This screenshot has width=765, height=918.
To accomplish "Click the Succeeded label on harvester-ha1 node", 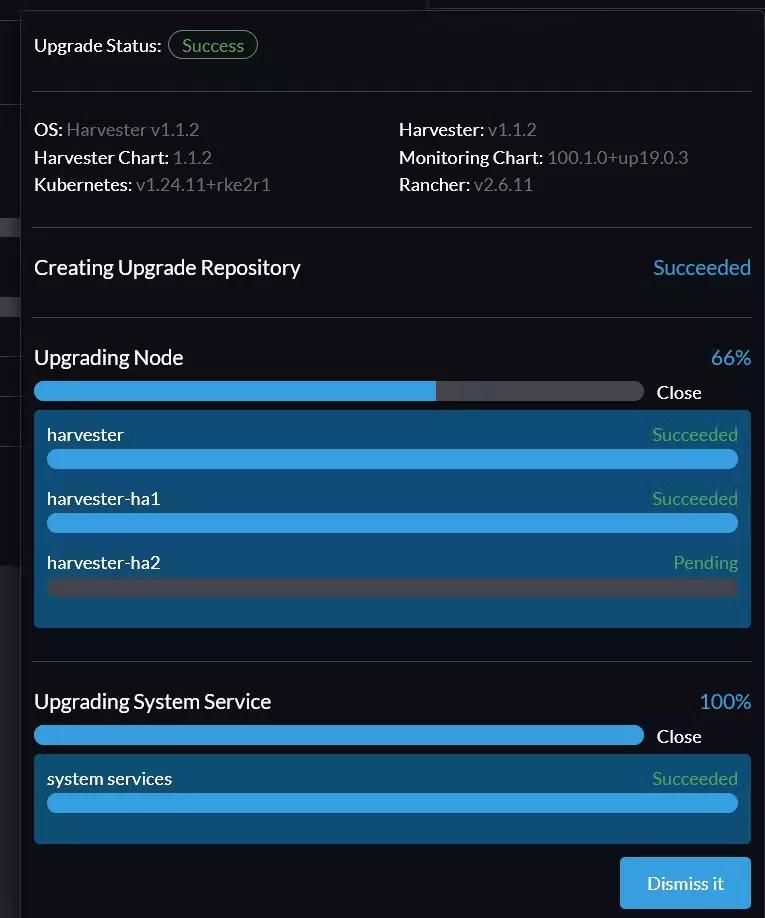I will point(695,498).
